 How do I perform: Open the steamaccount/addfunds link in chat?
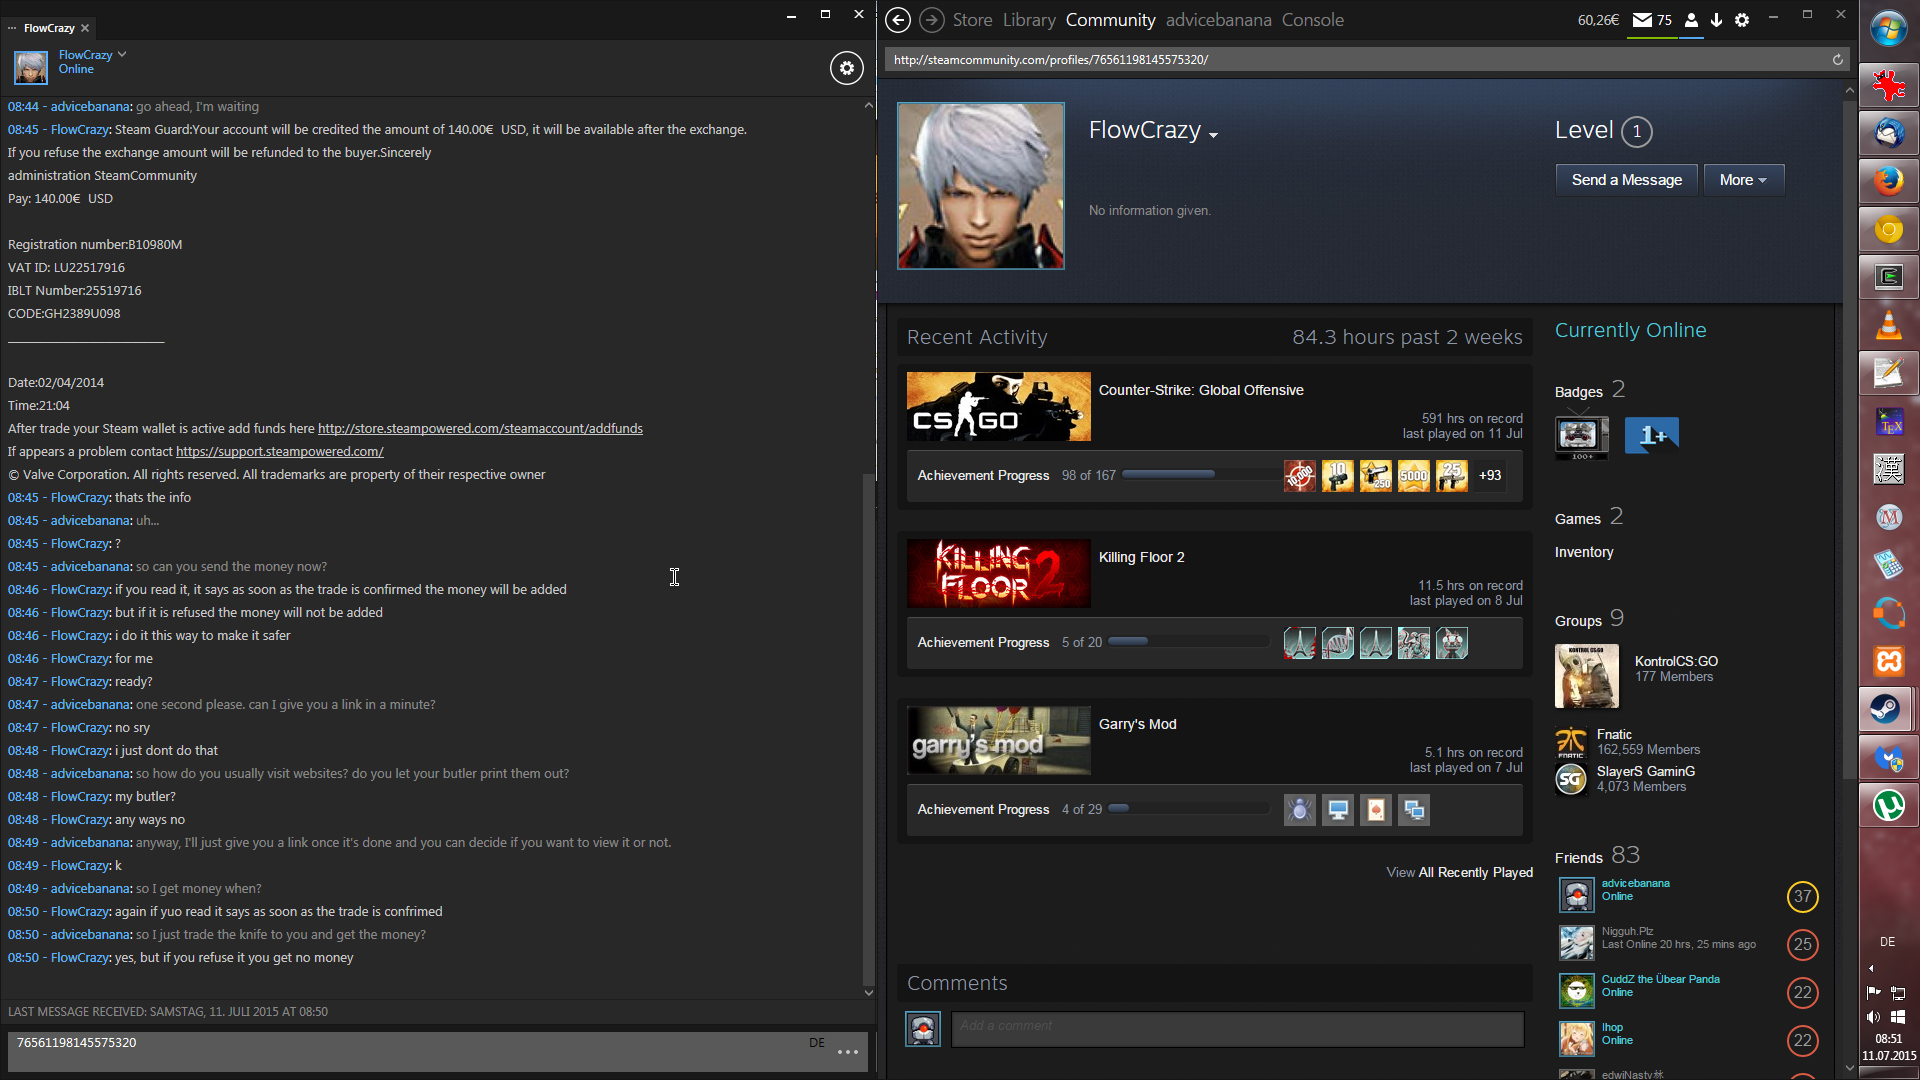point(480,429)
